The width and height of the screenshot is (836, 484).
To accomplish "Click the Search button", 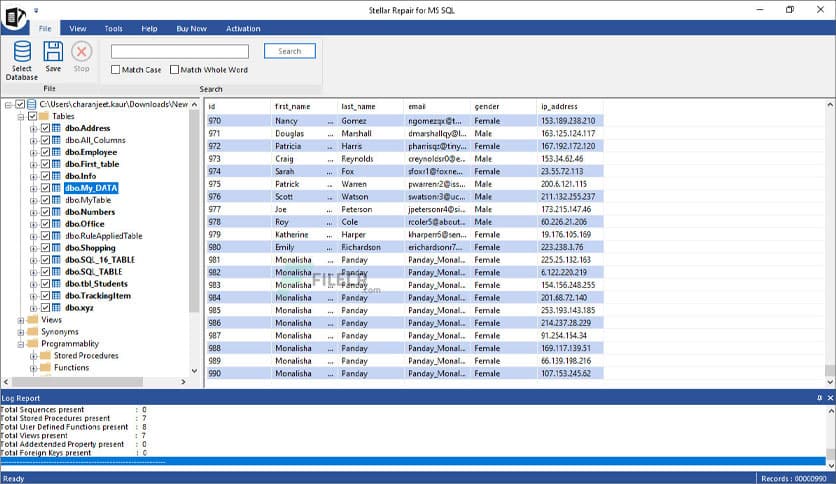I will click(290, 51).
